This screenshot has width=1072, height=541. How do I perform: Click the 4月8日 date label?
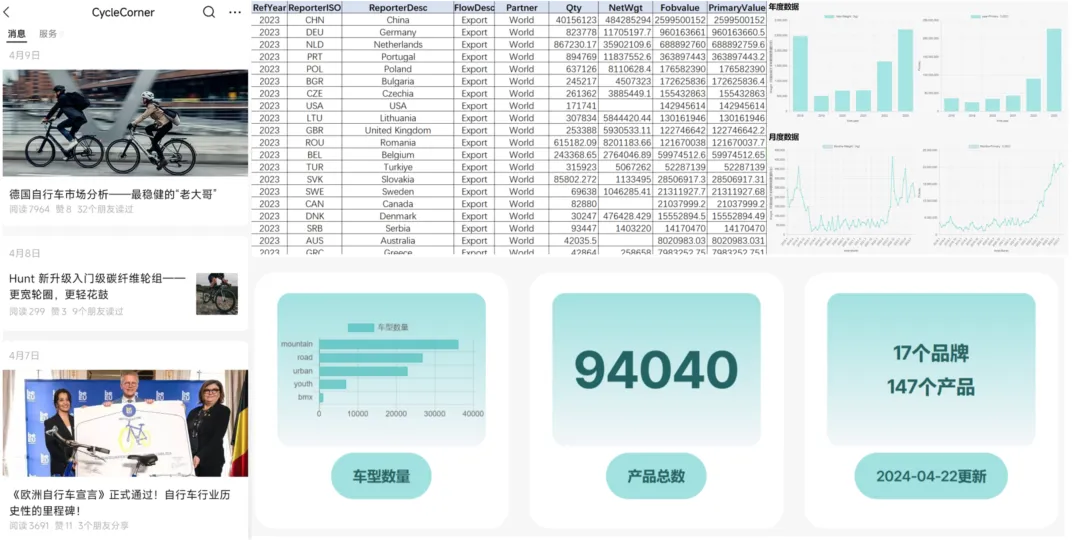point(25,253)
